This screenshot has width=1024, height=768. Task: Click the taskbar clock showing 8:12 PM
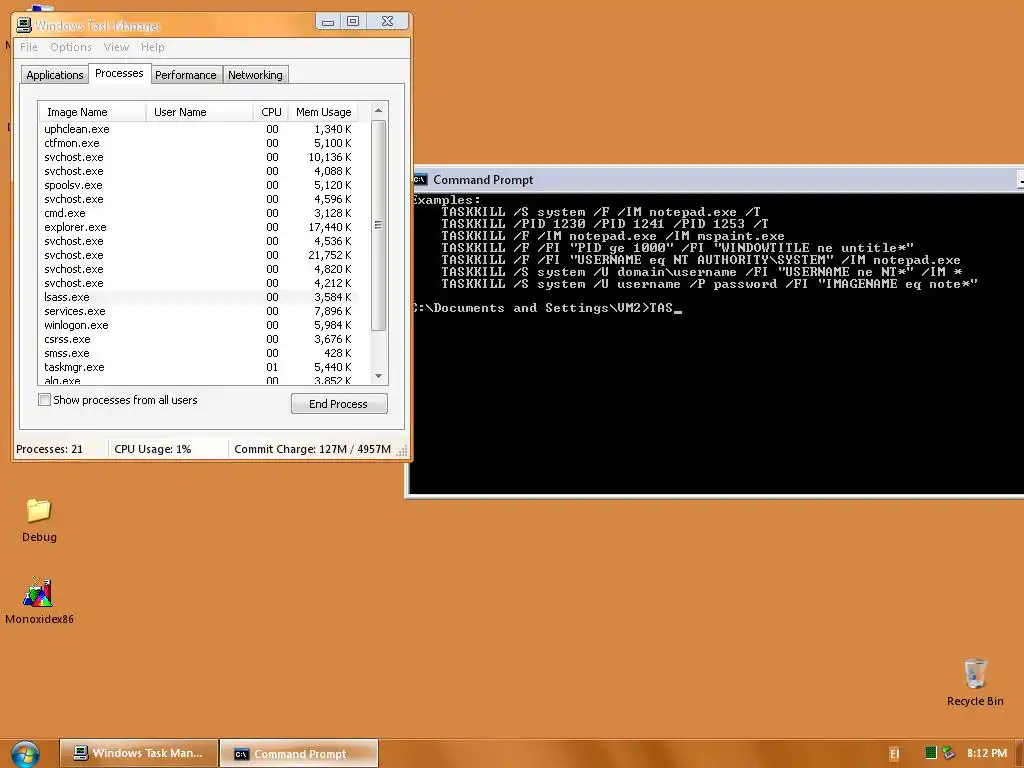987,753
